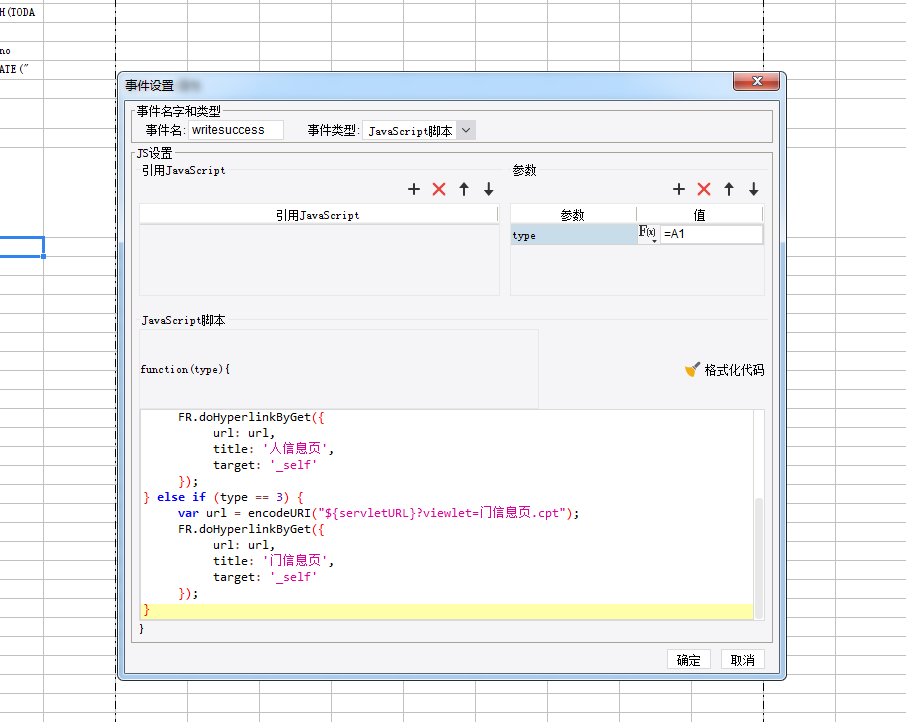The image size is (906, 722).
Task: Click the 值 column header
Action: pyautogui.click(x=700, y=215)
